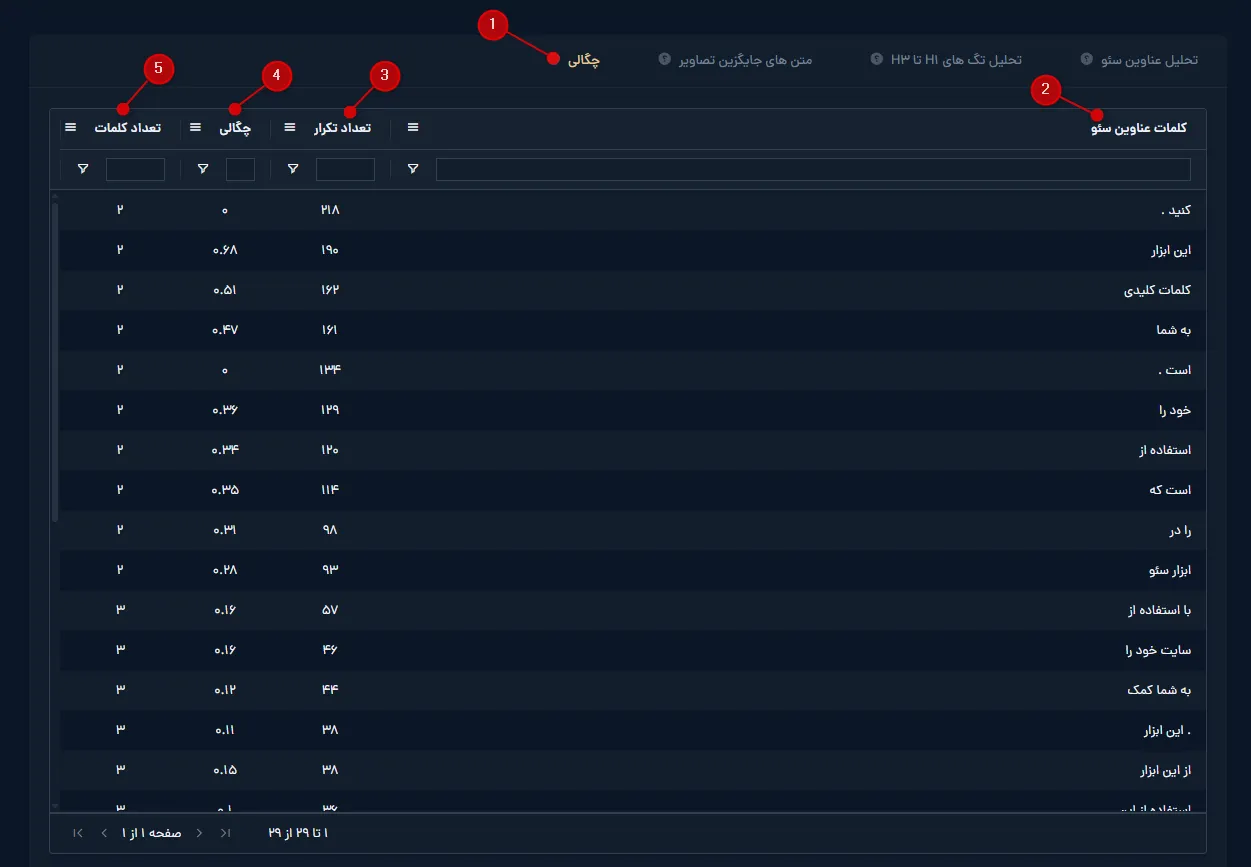
Task: Click the plain left-pointing chevron in pagination
Action: pyautogui.click(x=104, y=833)
